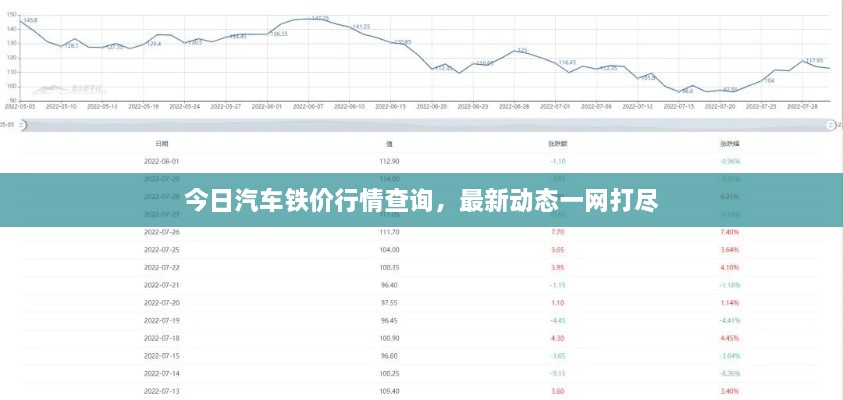Screen dimensions: 843x400
Task: Click the right handle of the date range slider
Action: point(831,125)
